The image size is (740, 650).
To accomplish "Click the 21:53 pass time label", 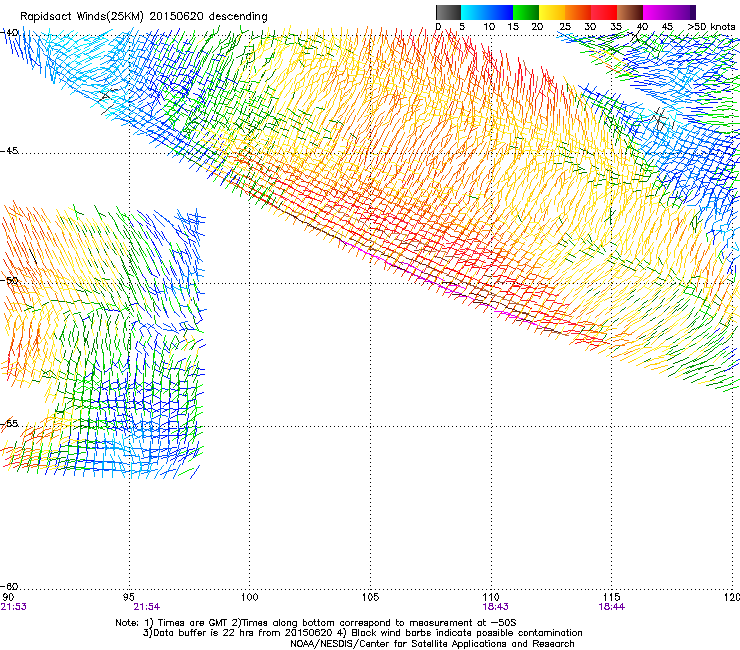I will tap(13, 607).
